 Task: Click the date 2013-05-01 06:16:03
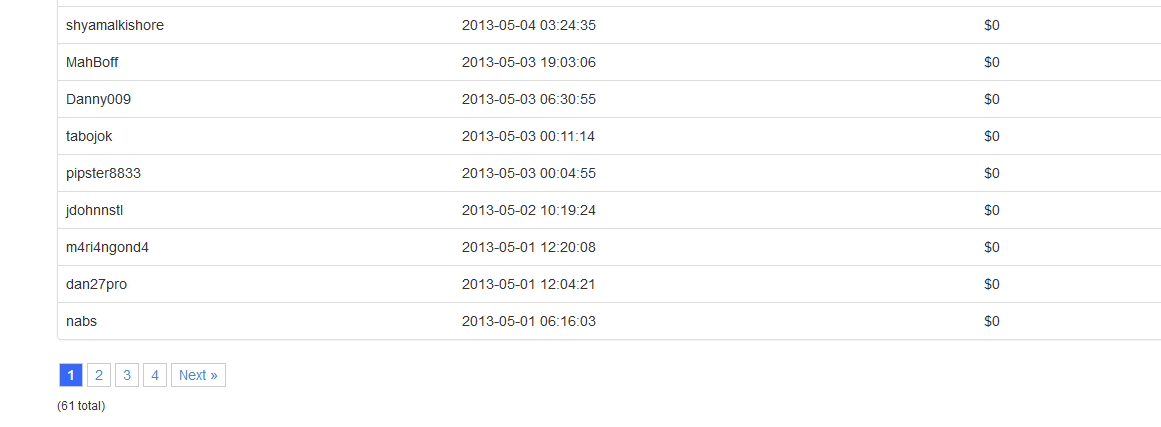point(529,321)
